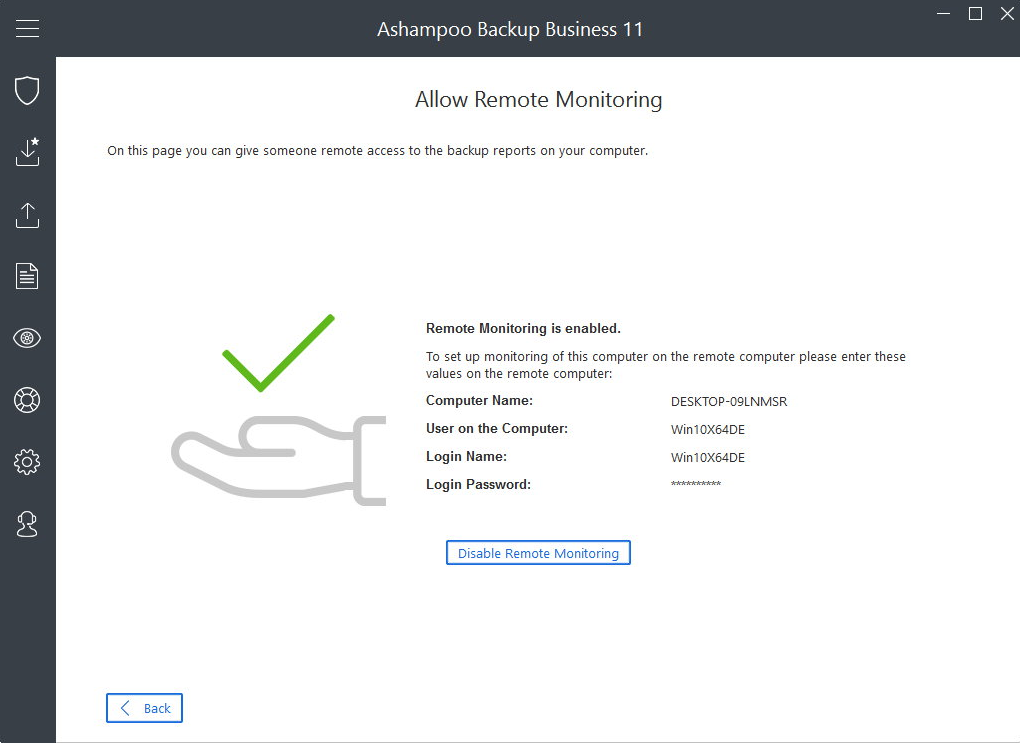Select the computer name DESKTOP-09LNMSR
The image size is (1020, 743).
[x=729, y=401]
